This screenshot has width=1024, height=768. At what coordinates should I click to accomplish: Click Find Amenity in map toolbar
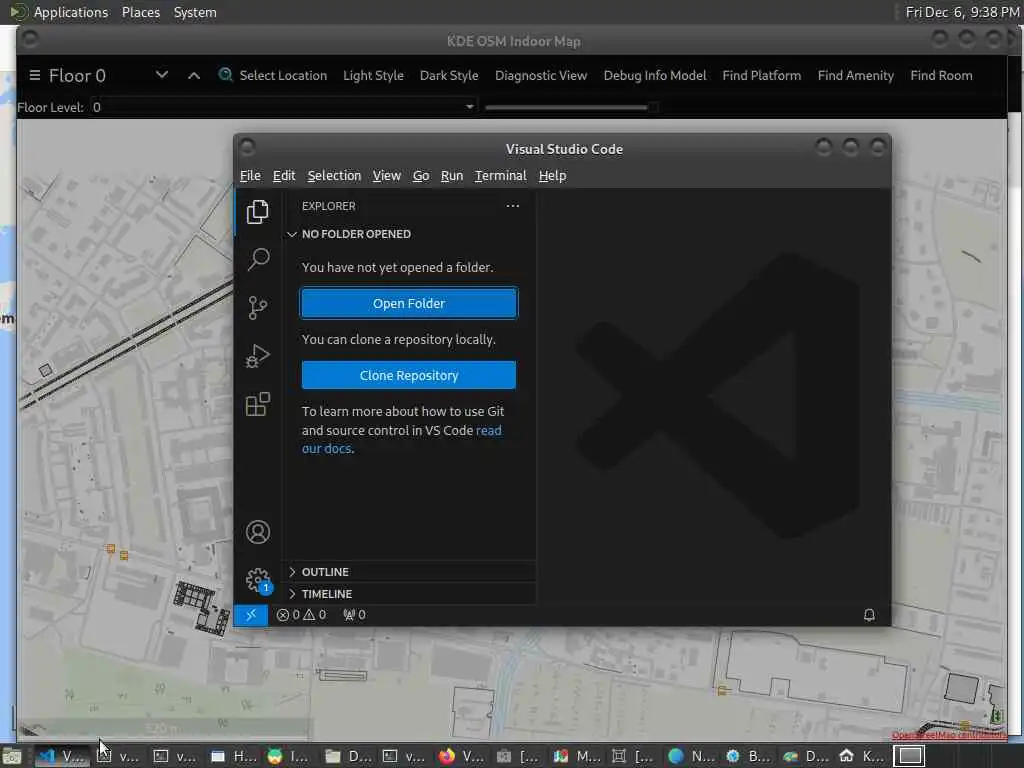coord(856,75)
